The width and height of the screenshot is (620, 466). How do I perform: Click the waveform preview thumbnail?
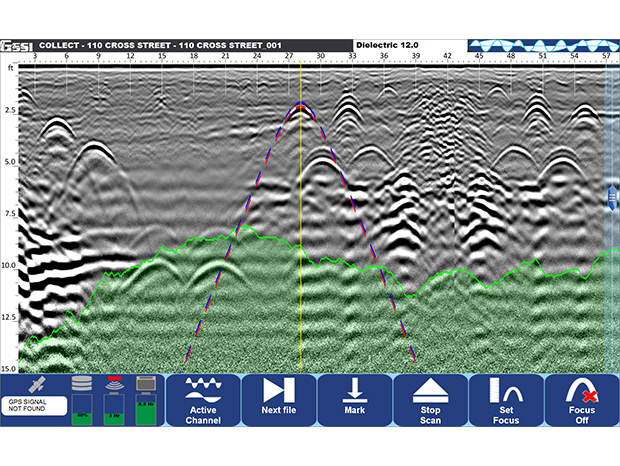point(541,45)
